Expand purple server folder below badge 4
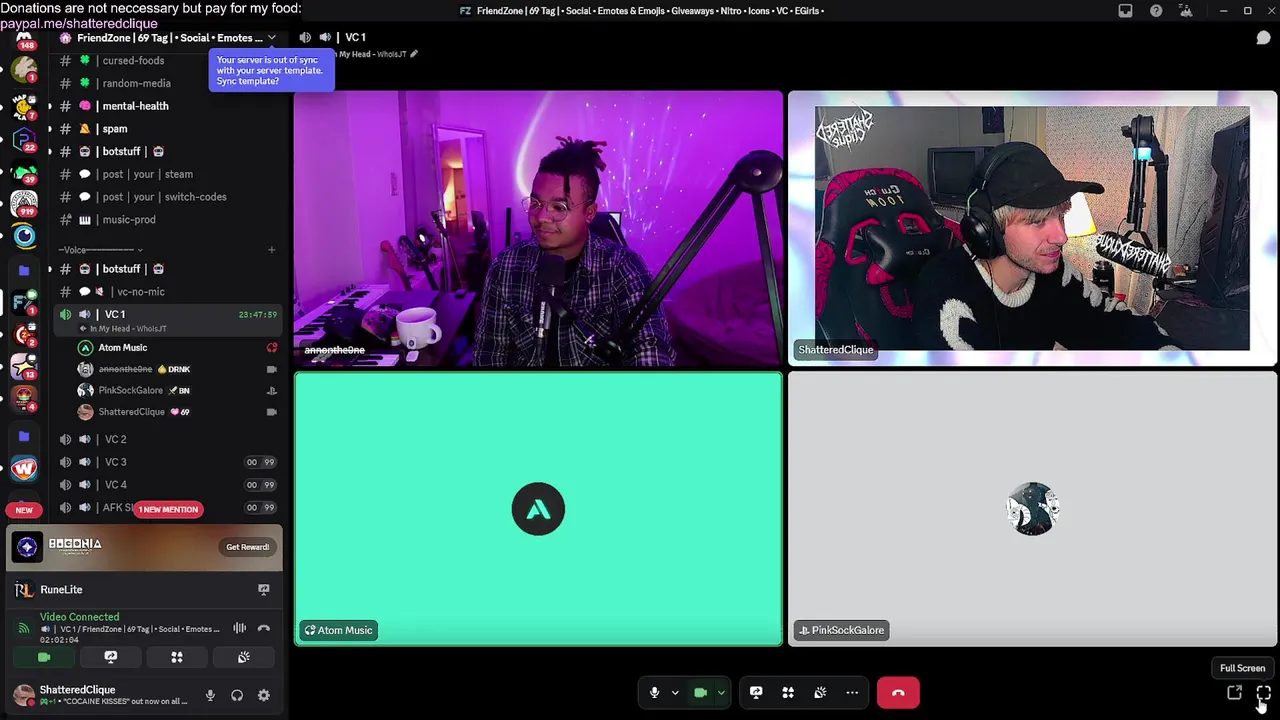1280x720 pixels. (x=24, y=436)
